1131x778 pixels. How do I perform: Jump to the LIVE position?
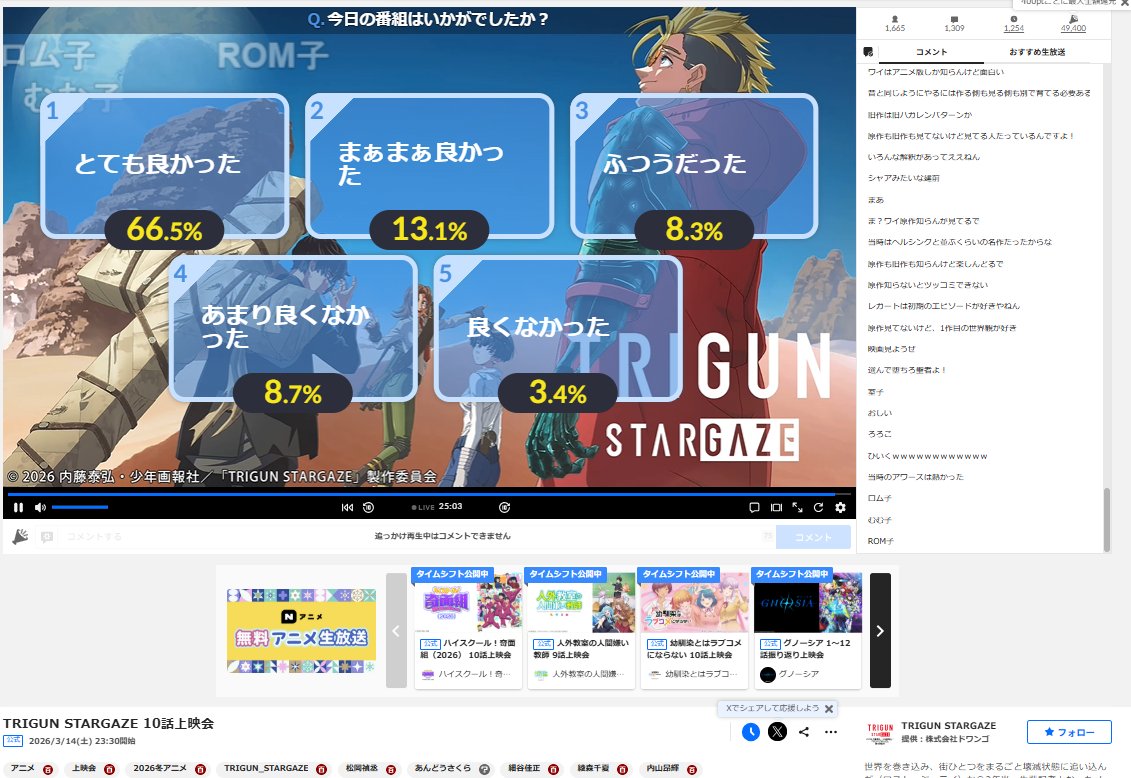pyautogui.click(x=423, y=508)
